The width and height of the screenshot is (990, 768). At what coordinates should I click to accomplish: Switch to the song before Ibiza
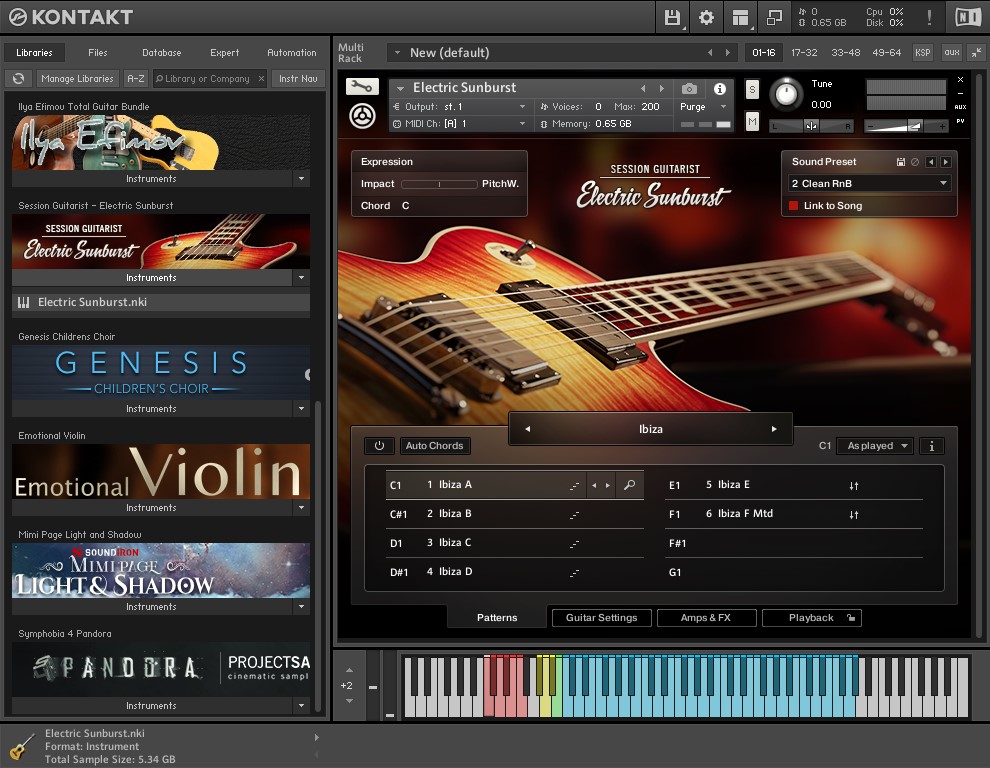[528, 429]
